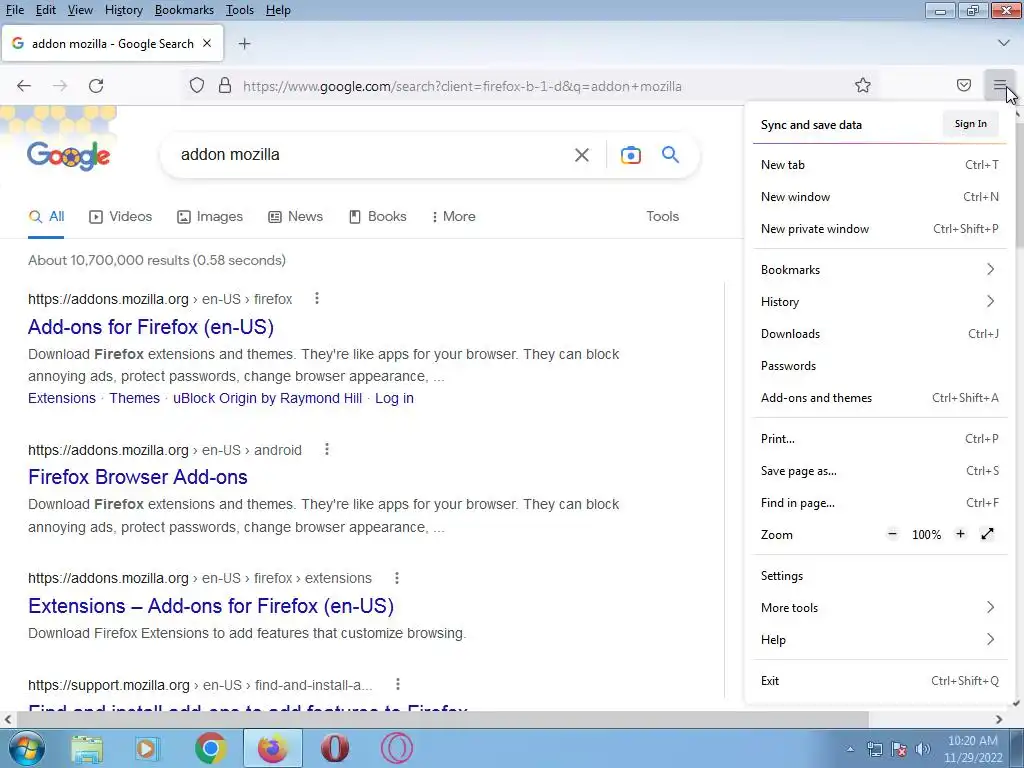1024x768 pixels.
Task: Close the addon mozilla Google Search tab
Action: 207,44
